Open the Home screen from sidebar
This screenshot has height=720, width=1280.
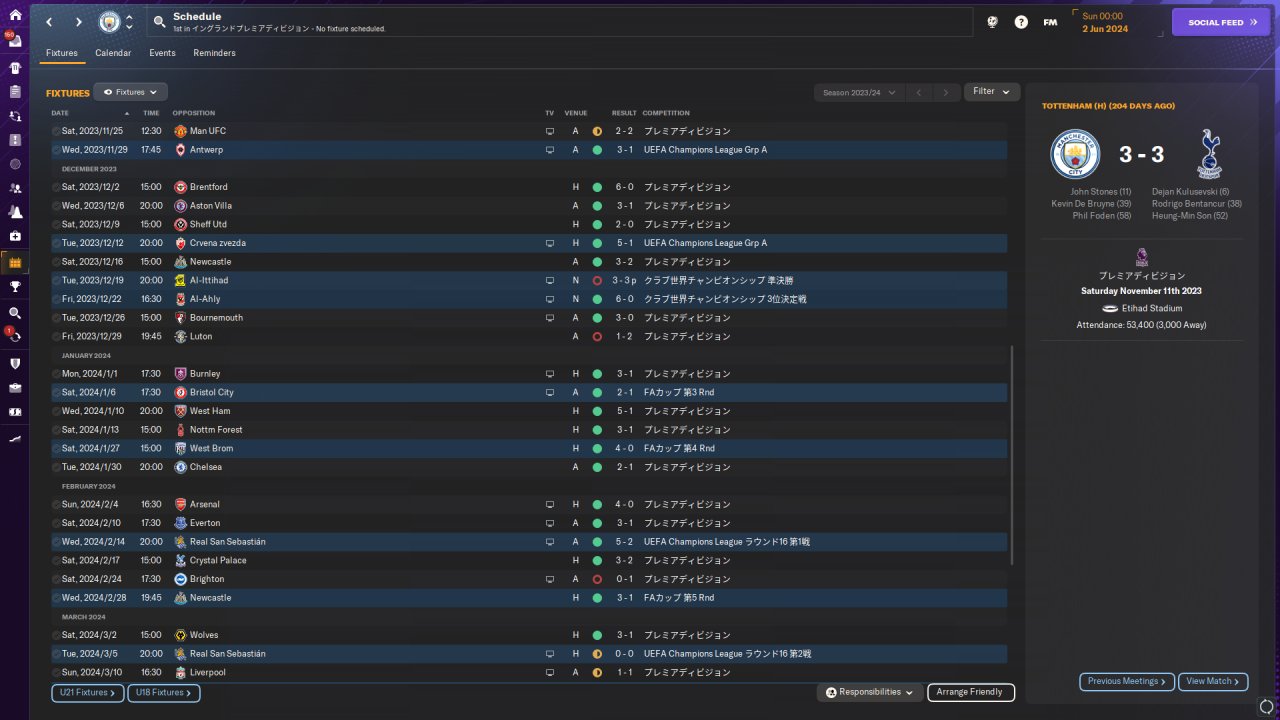(x=15, y=15)
